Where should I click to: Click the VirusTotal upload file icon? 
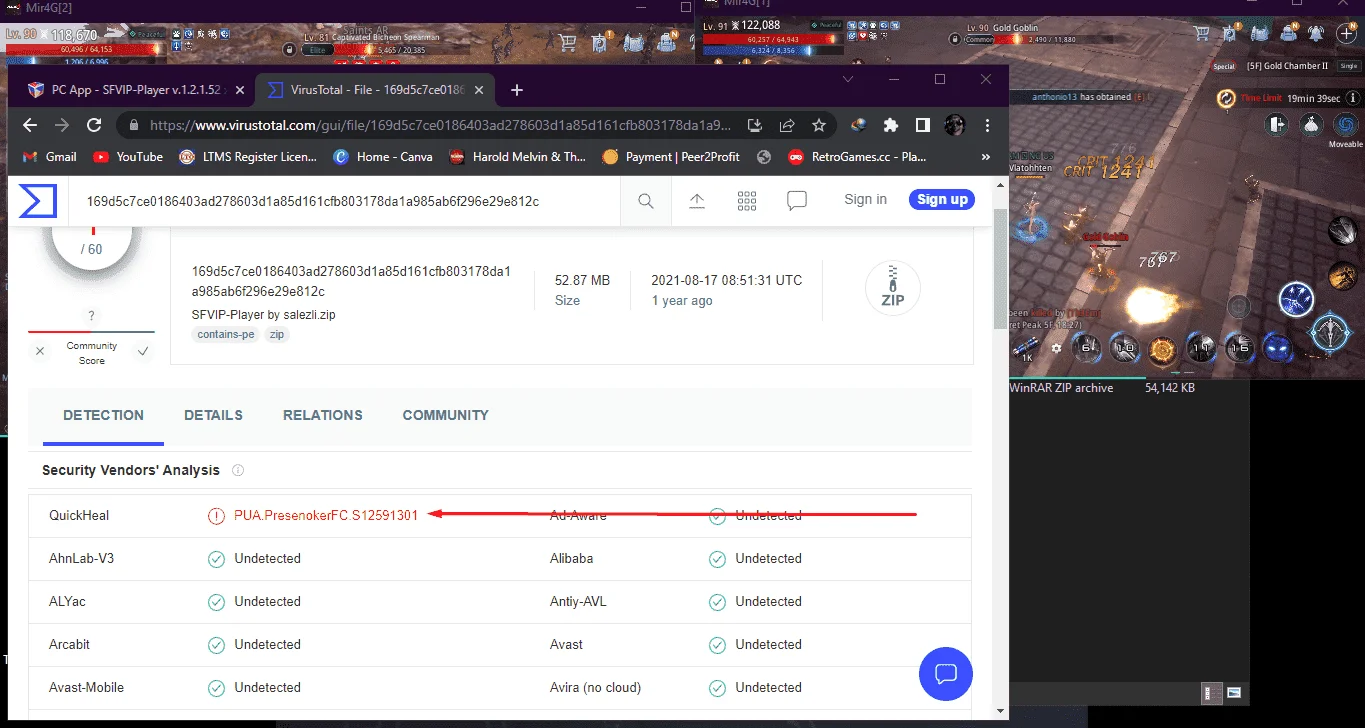click(697, 201)
